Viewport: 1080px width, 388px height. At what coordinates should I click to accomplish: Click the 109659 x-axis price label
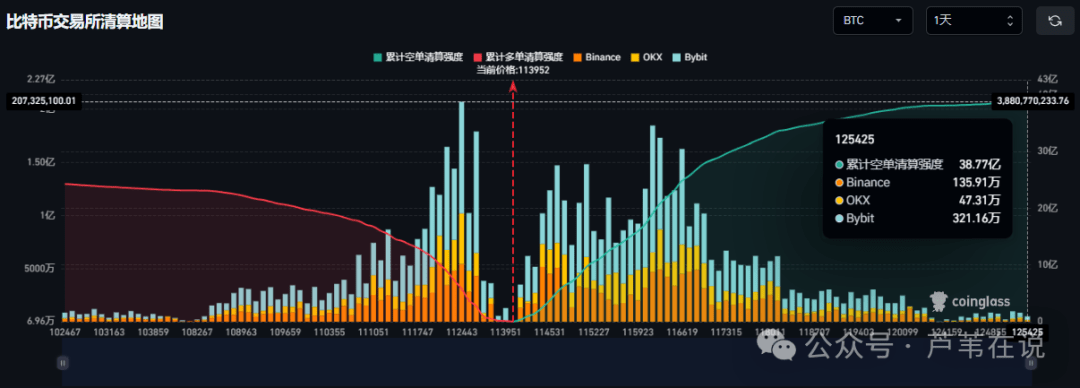click(286, 331)
